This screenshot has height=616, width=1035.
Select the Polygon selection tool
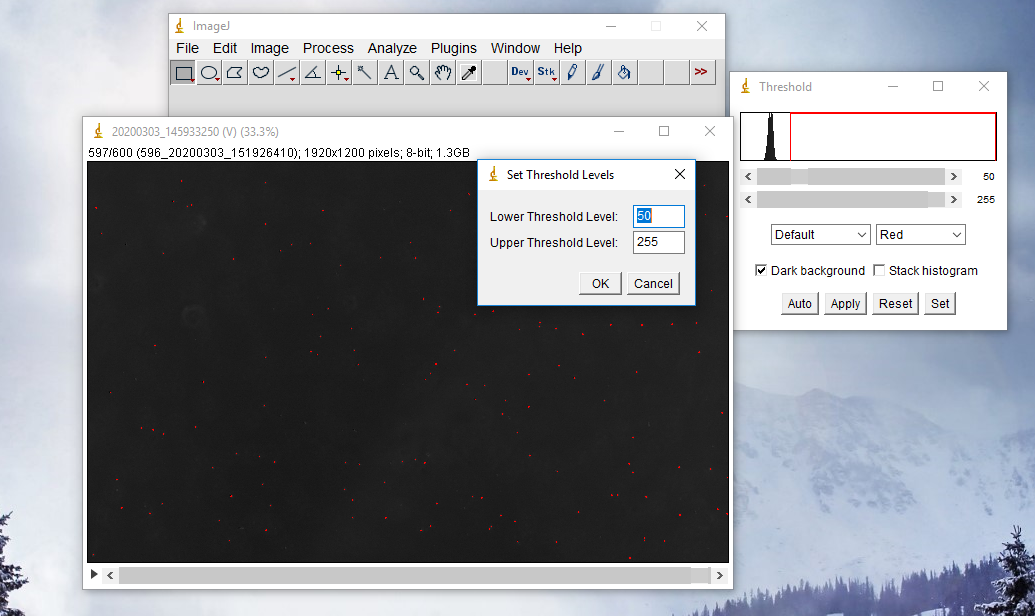click(235, 73)
